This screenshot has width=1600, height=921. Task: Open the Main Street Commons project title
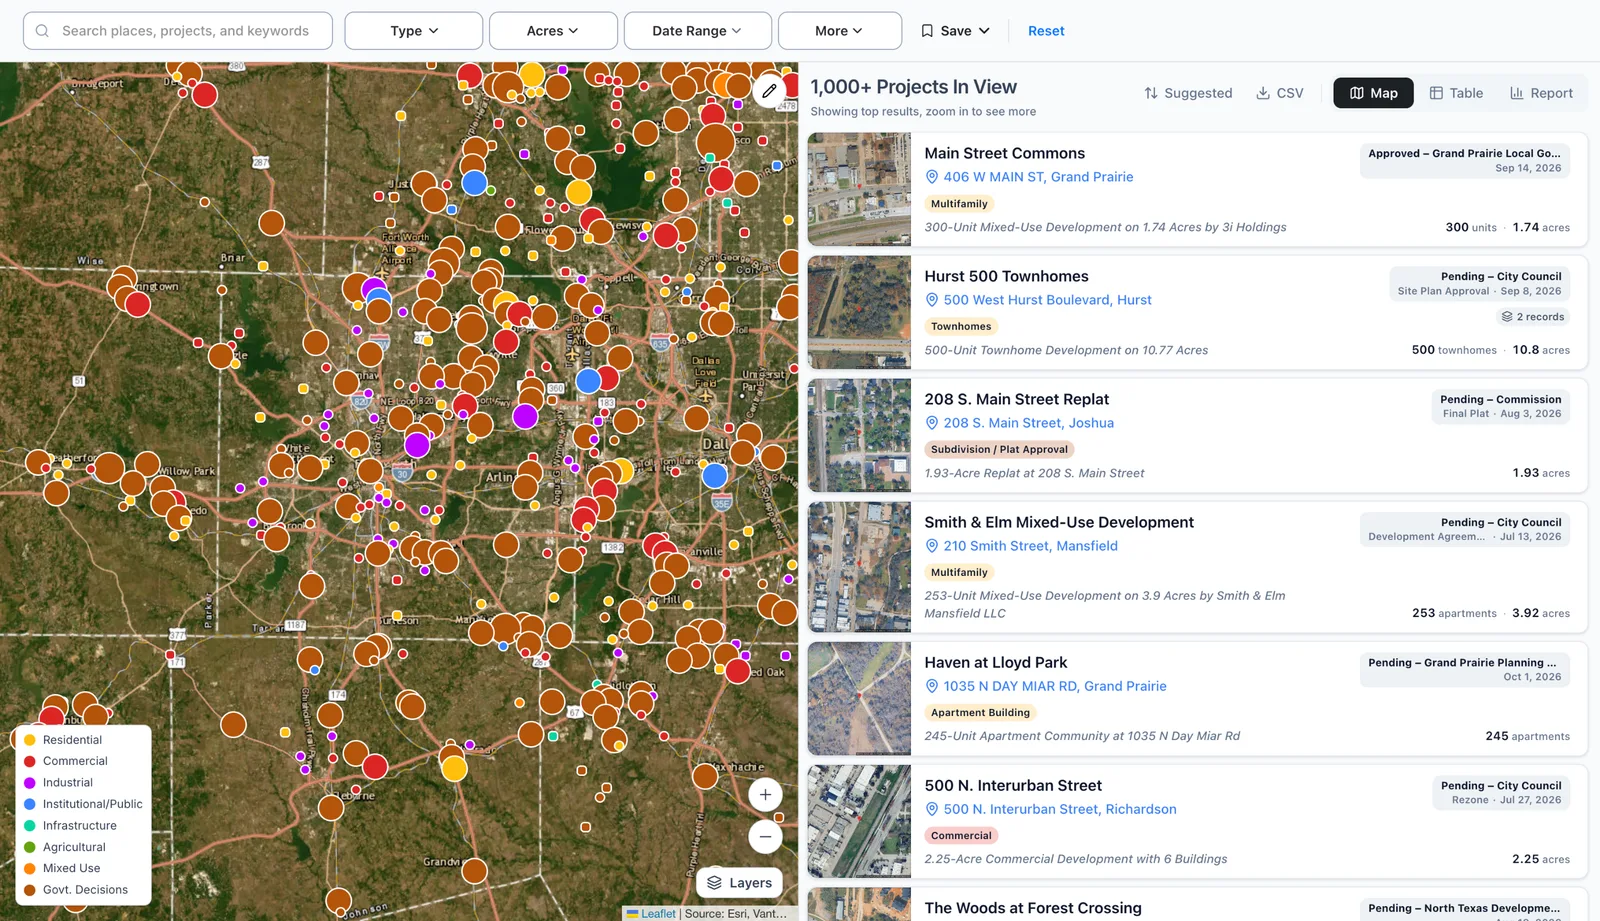1004,153
